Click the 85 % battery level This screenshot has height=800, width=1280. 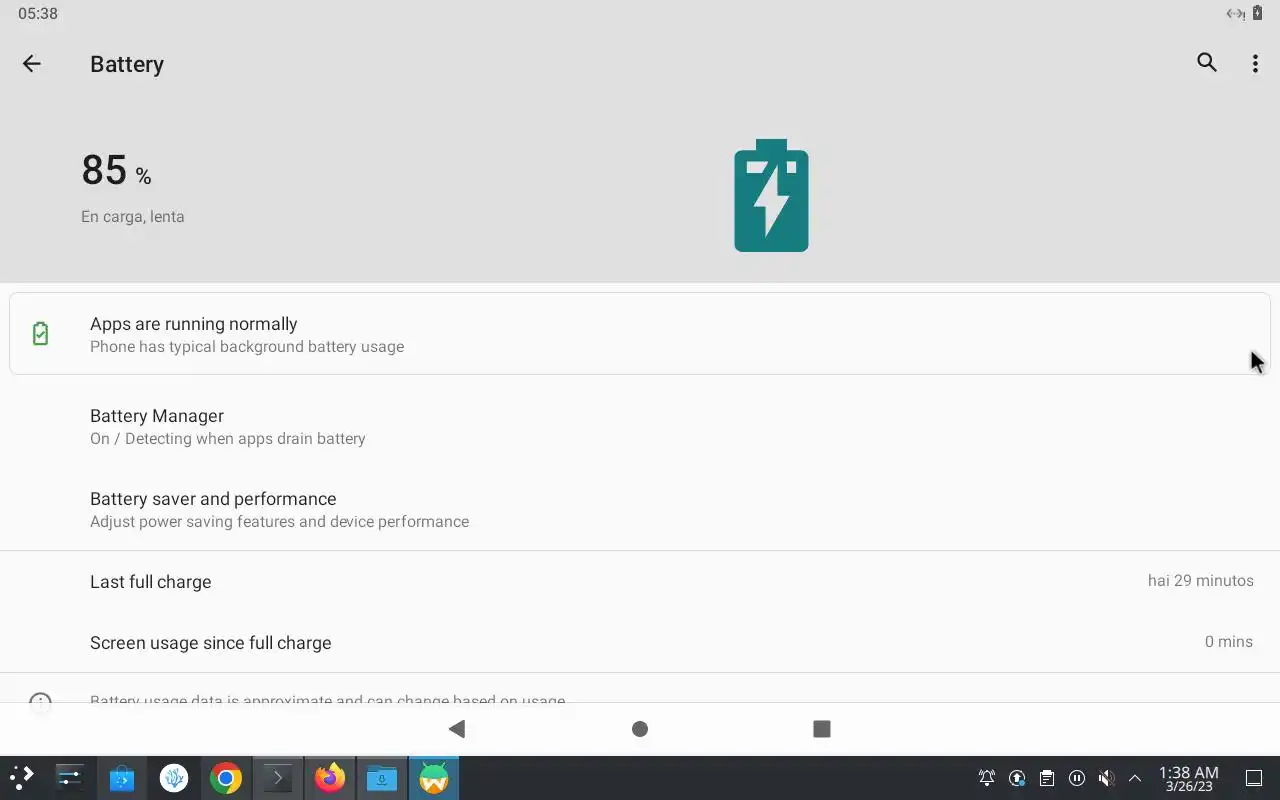pos(116,170)
